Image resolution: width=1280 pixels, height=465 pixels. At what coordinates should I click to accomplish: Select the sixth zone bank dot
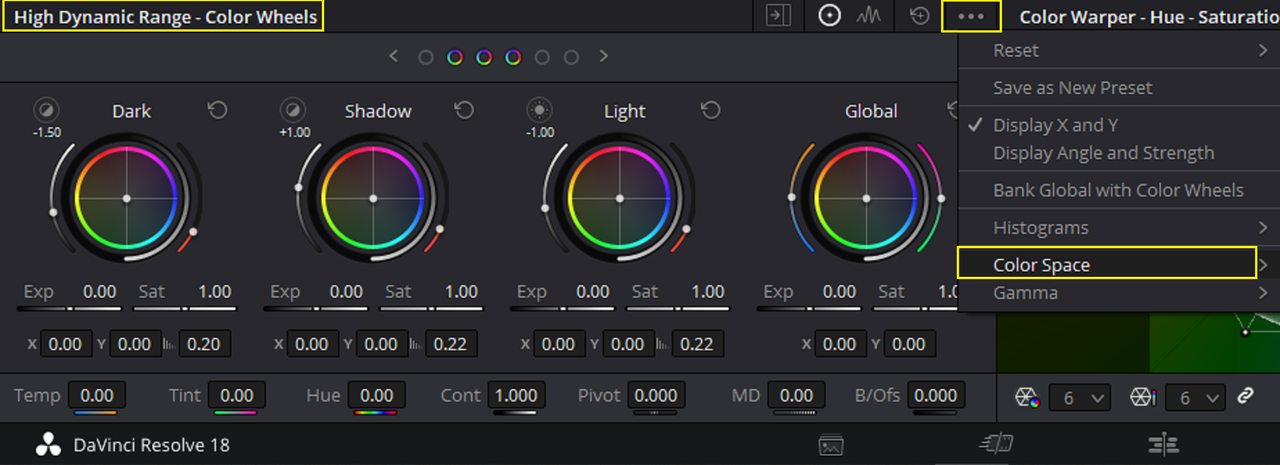click(x=571, y=58)
